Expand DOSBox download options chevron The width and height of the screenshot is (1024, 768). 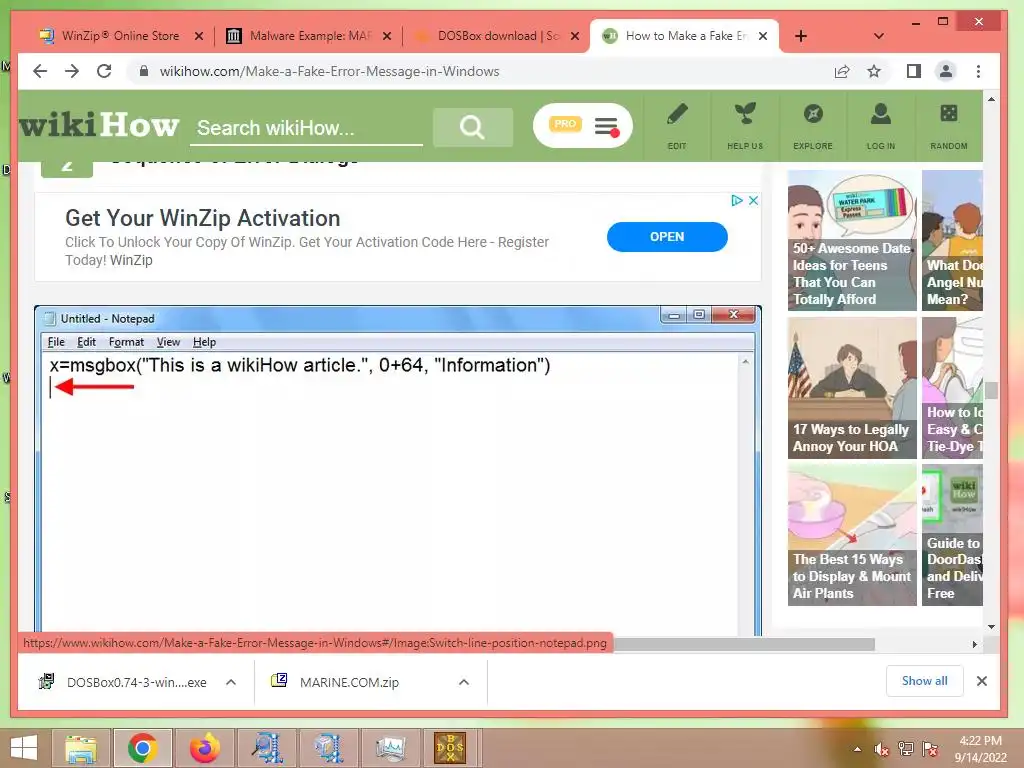click(x=231, y=682)
